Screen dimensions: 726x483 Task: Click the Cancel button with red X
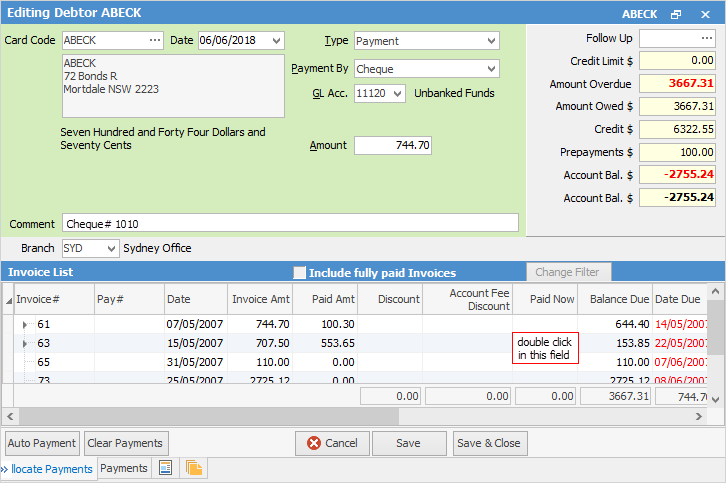tap(332, 443)
